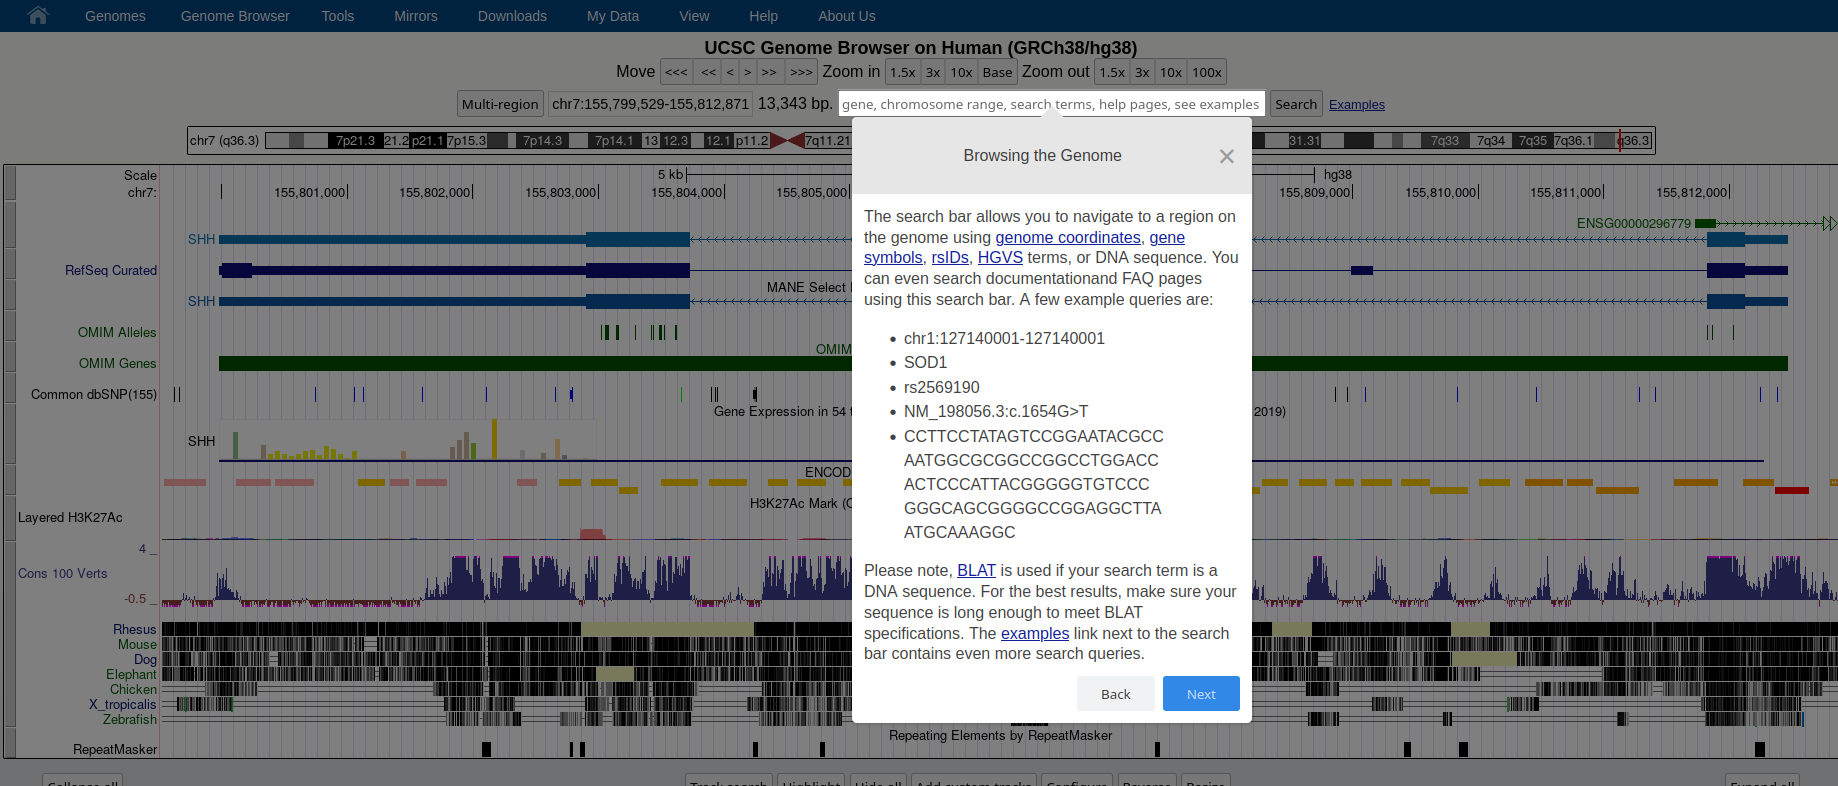Close the Browsing the Genome popup
The height and width of the screenshot is (786, 1838).
(x=1226, y=156)
